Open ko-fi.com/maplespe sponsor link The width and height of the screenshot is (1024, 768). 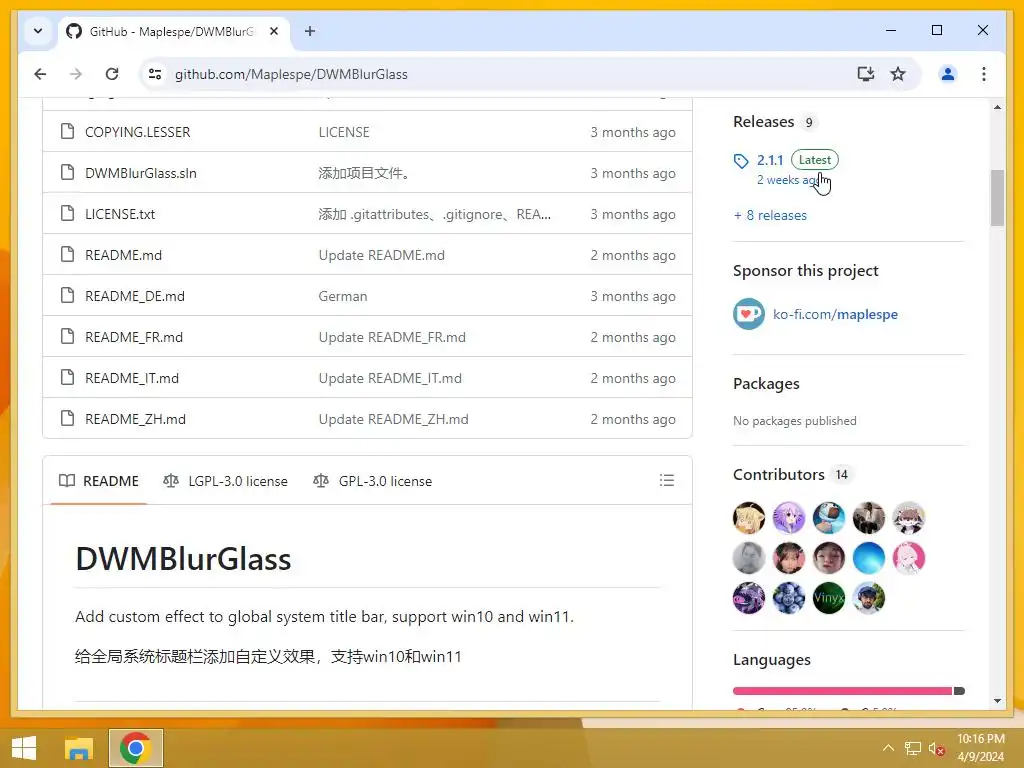[x=835, y=314]
